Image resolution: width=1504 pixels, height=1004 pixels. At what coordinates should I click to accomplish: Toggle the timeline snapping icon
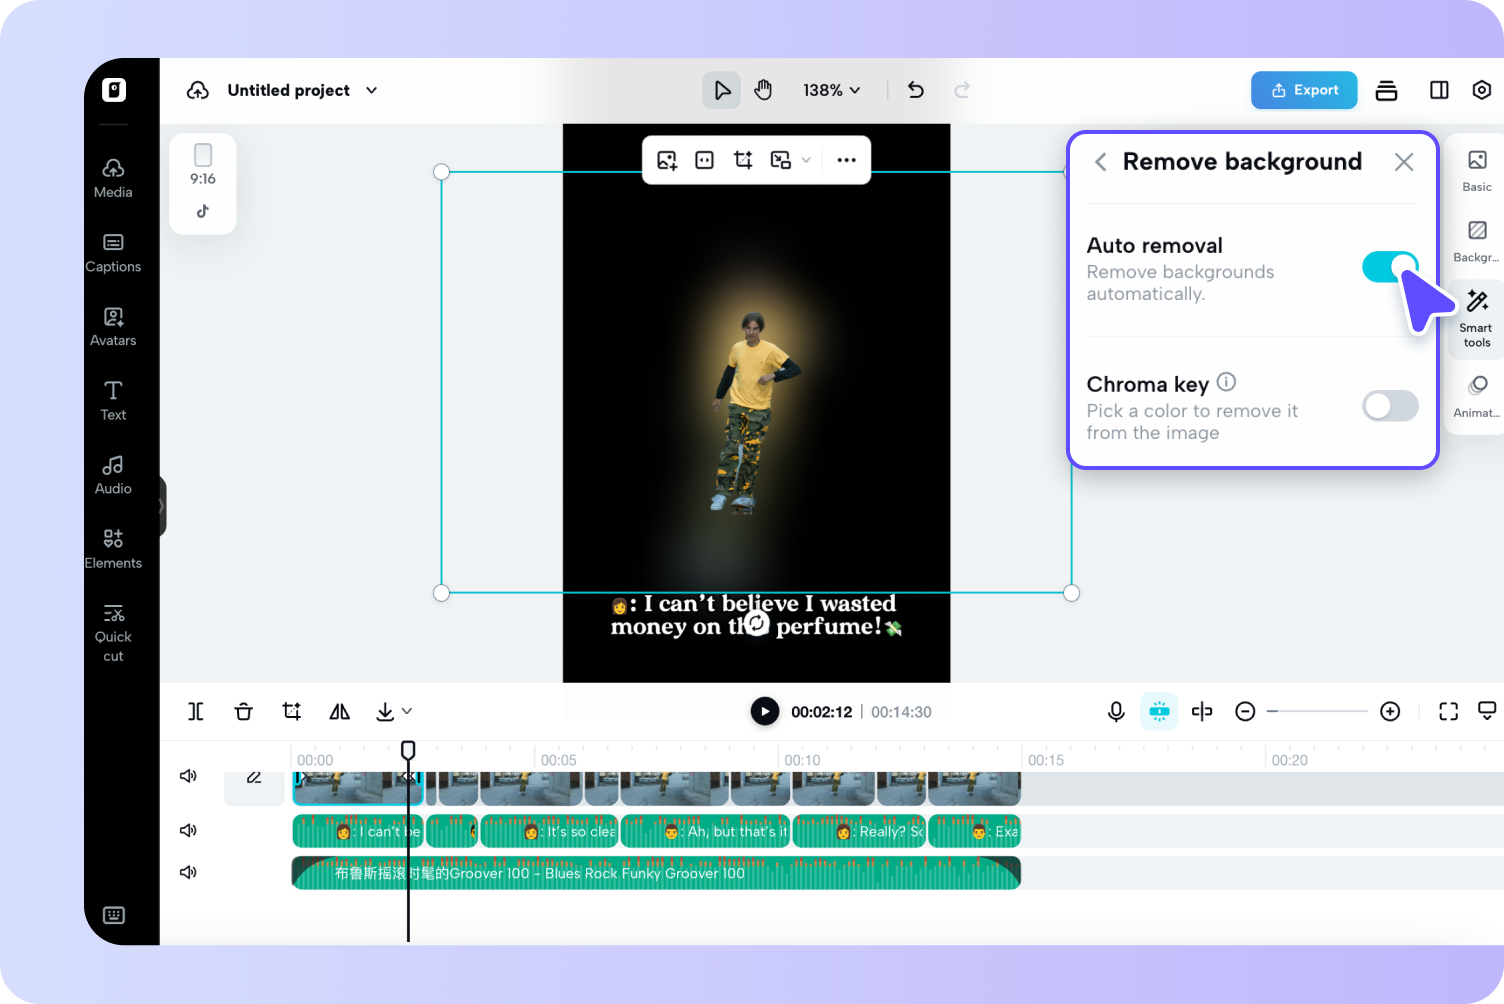[1159, 711]
